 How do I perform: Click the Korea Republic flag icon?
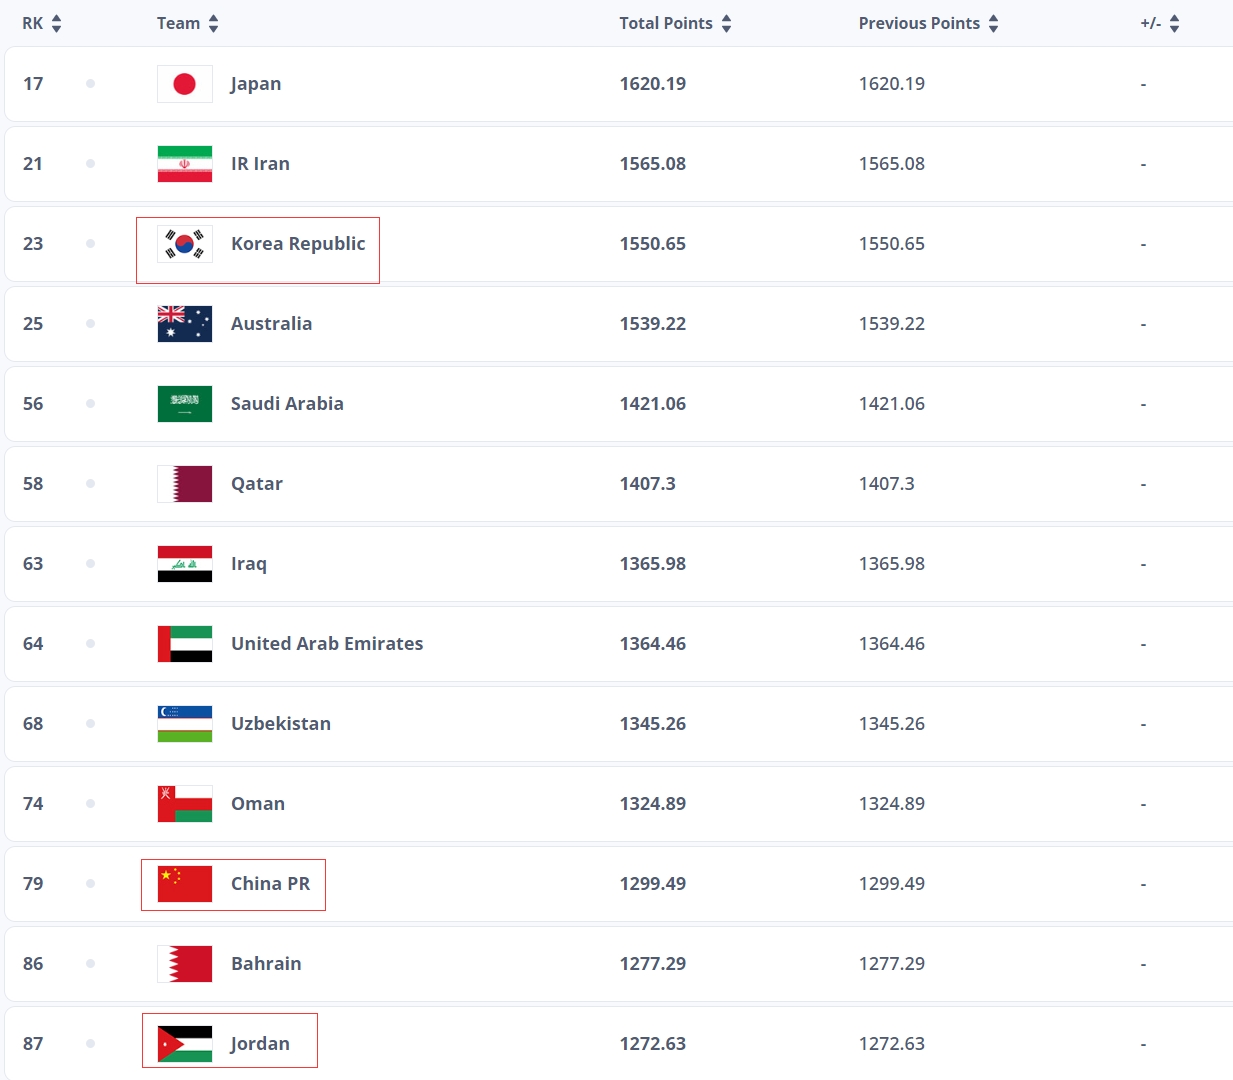185,244
